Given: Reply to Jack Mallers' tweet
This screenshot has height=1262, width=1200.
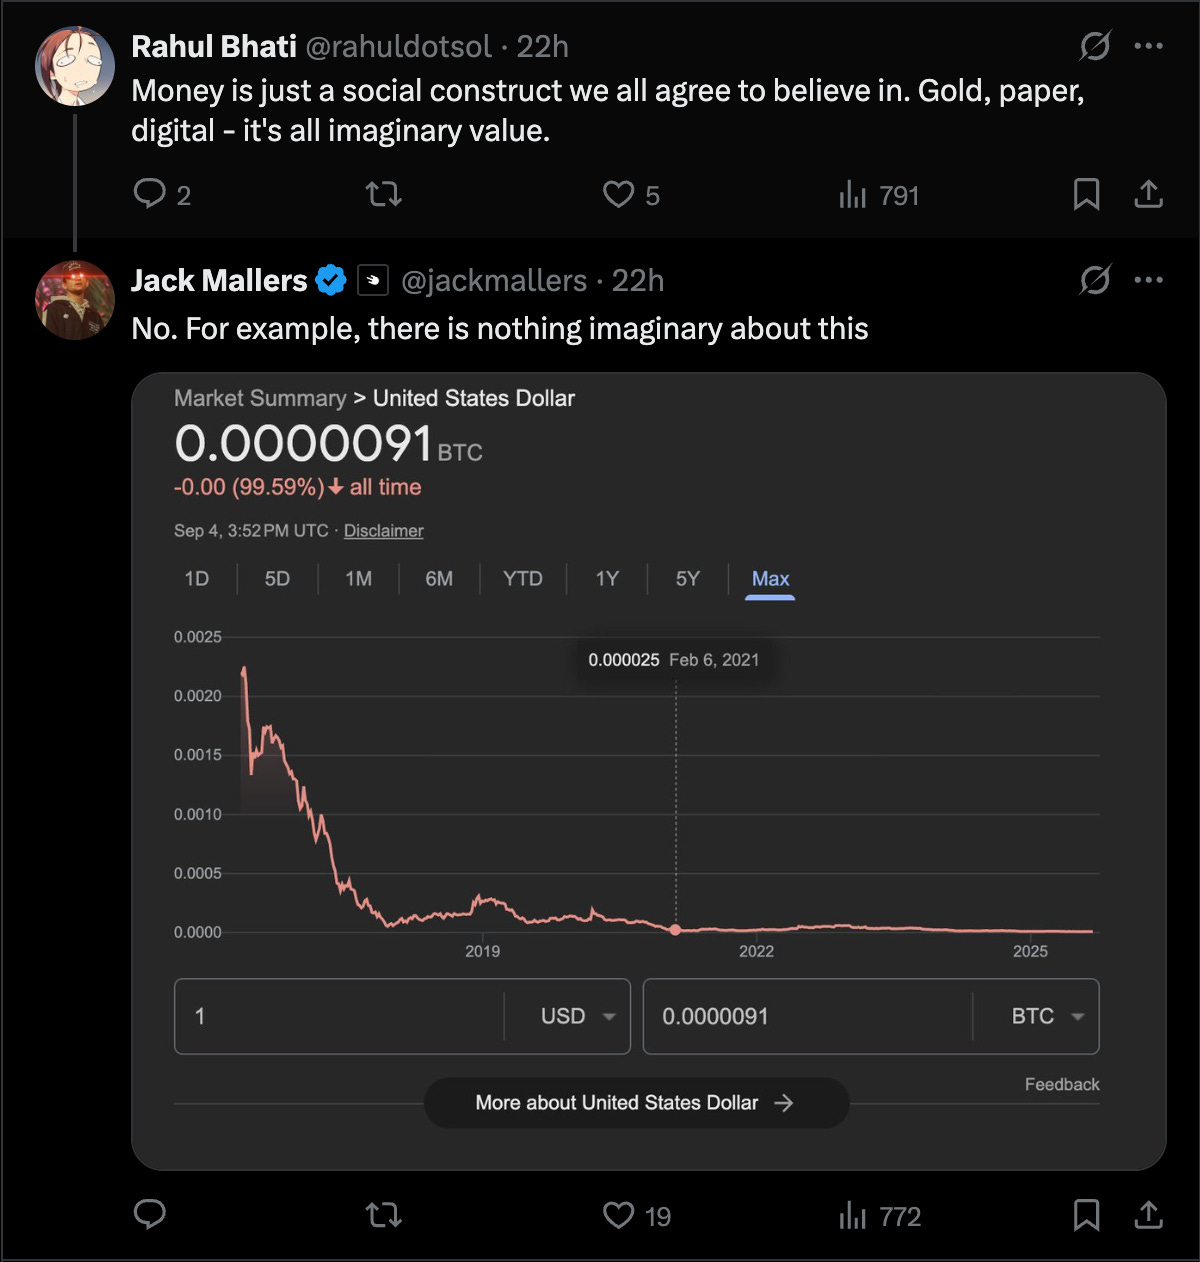Looking at the screenshot, I should click(150, 1214).
